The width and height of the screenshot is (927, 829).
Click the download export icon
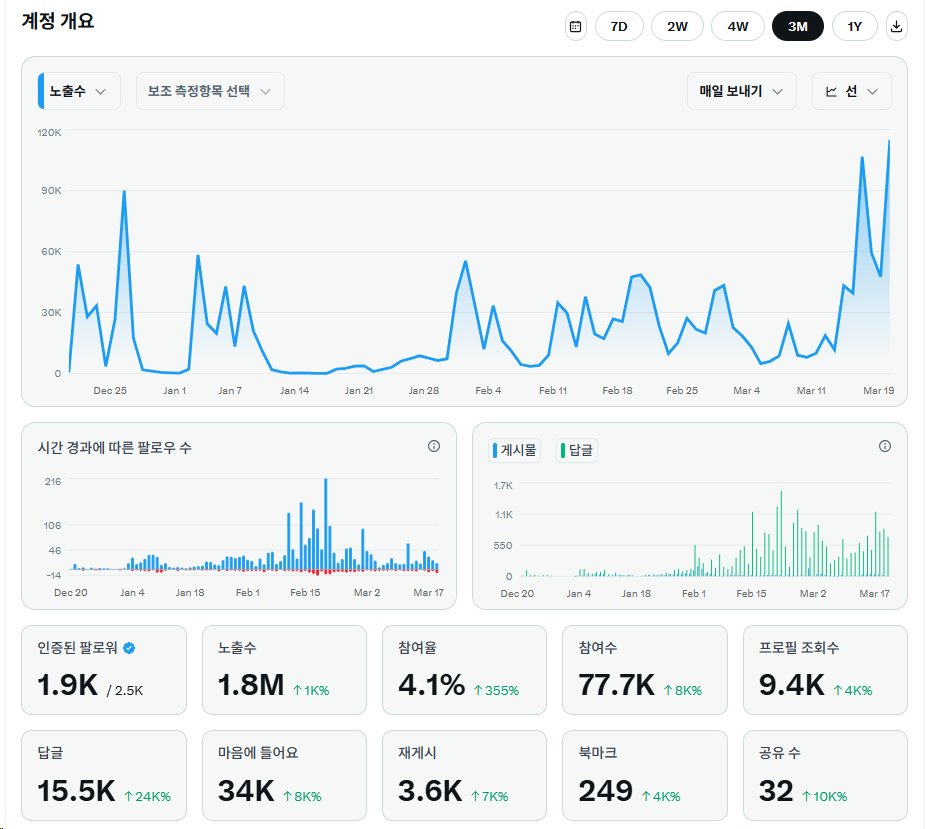tap(894, 26)
